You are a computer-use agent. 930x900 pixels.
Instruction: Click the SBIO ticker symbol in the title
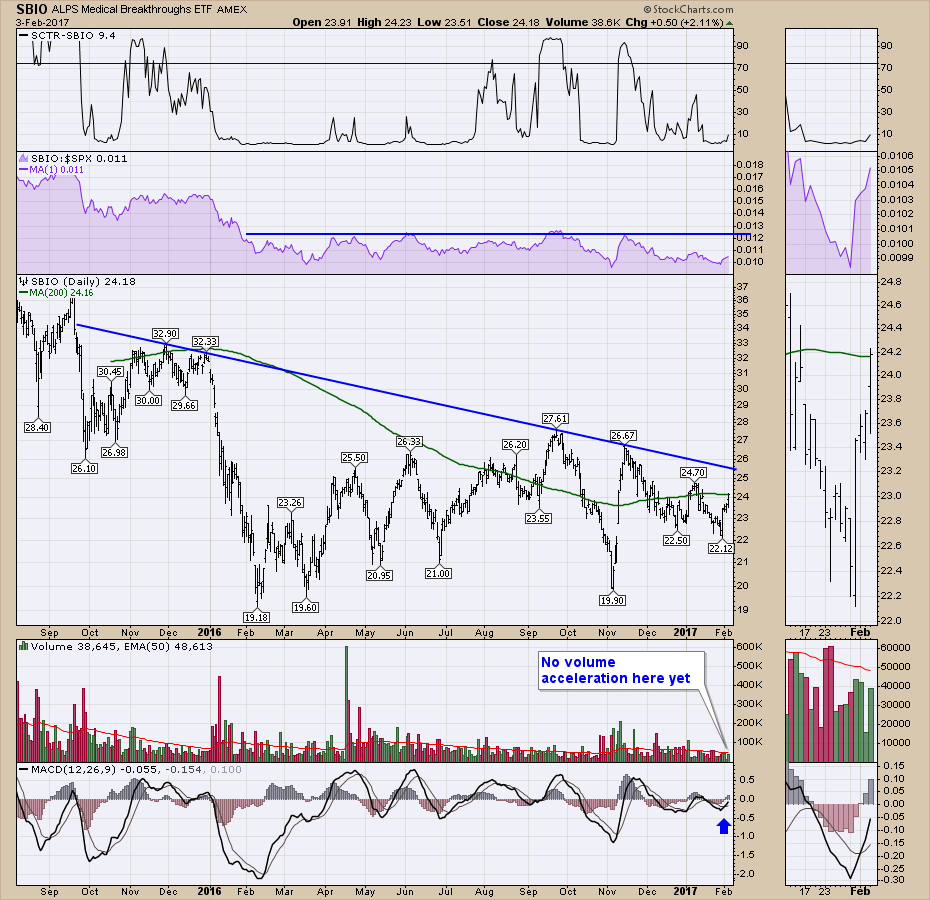coord(32,9)
